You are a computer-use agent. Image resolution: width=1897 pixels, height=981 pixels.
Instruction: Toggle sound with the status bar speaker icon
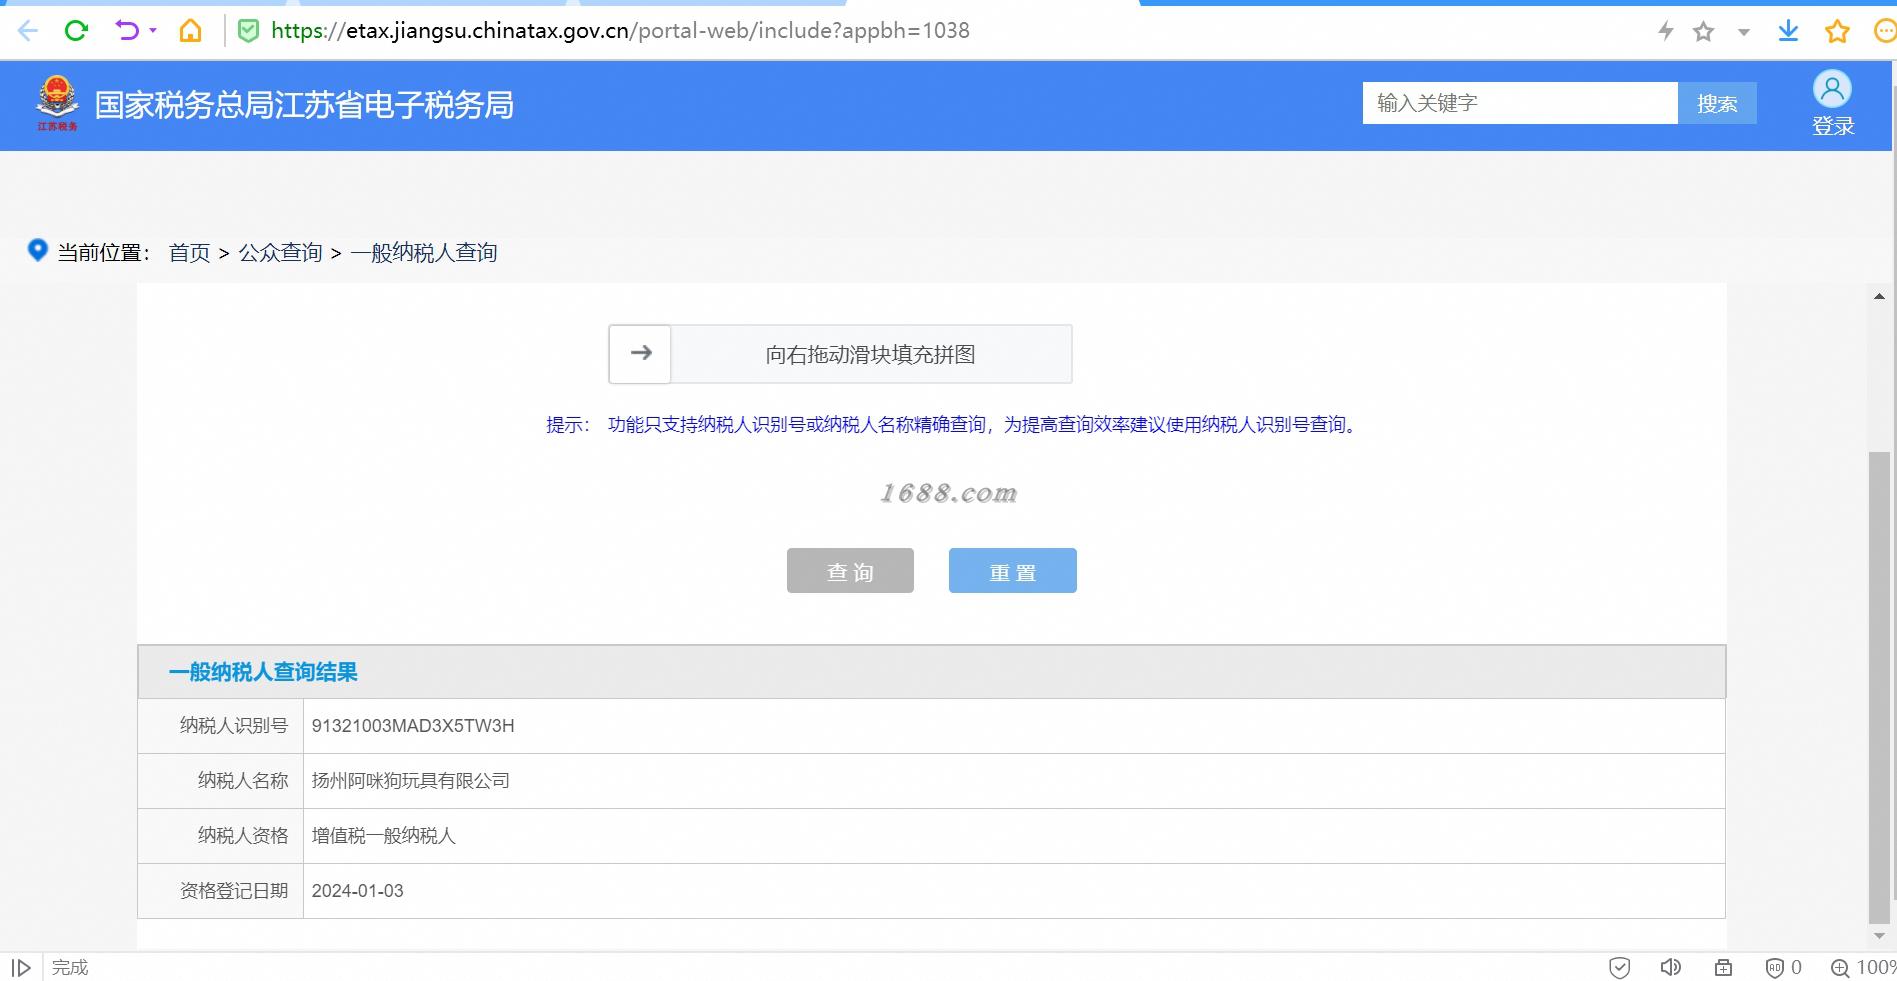1670,967
